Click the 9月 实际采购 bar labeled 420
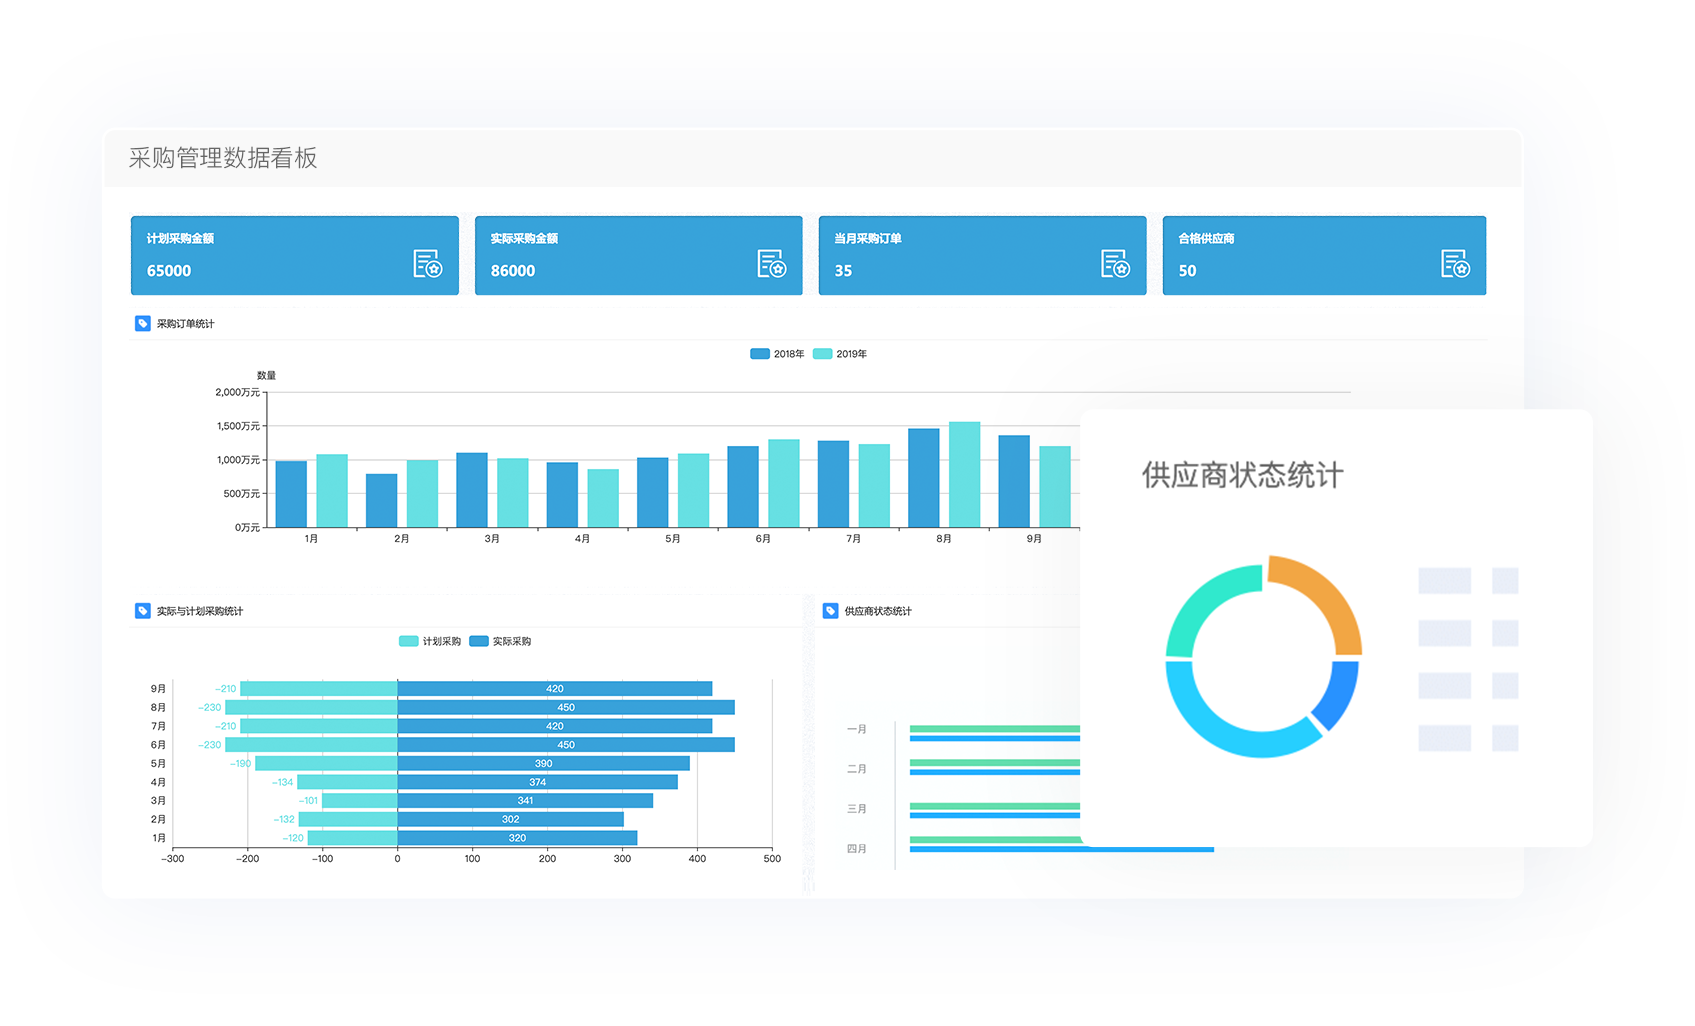 point(554,689)
